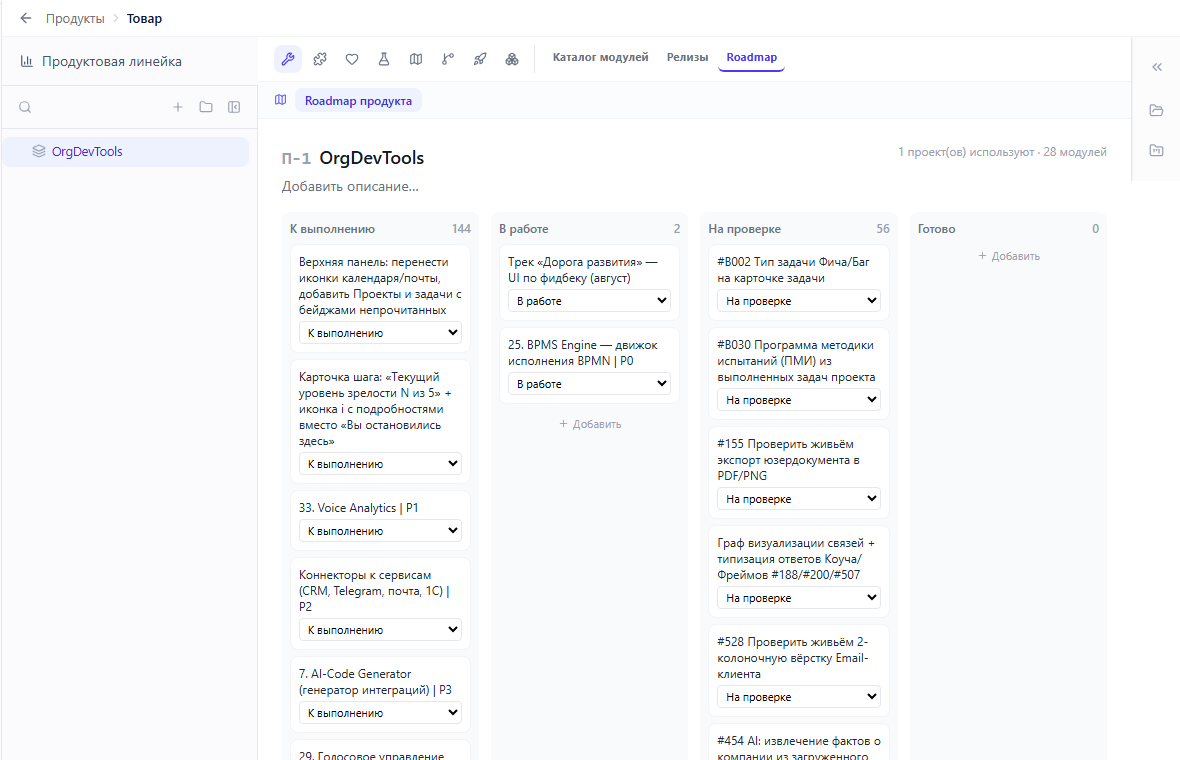Click Добавить in the Готово column

click(x=1008, y=256)
